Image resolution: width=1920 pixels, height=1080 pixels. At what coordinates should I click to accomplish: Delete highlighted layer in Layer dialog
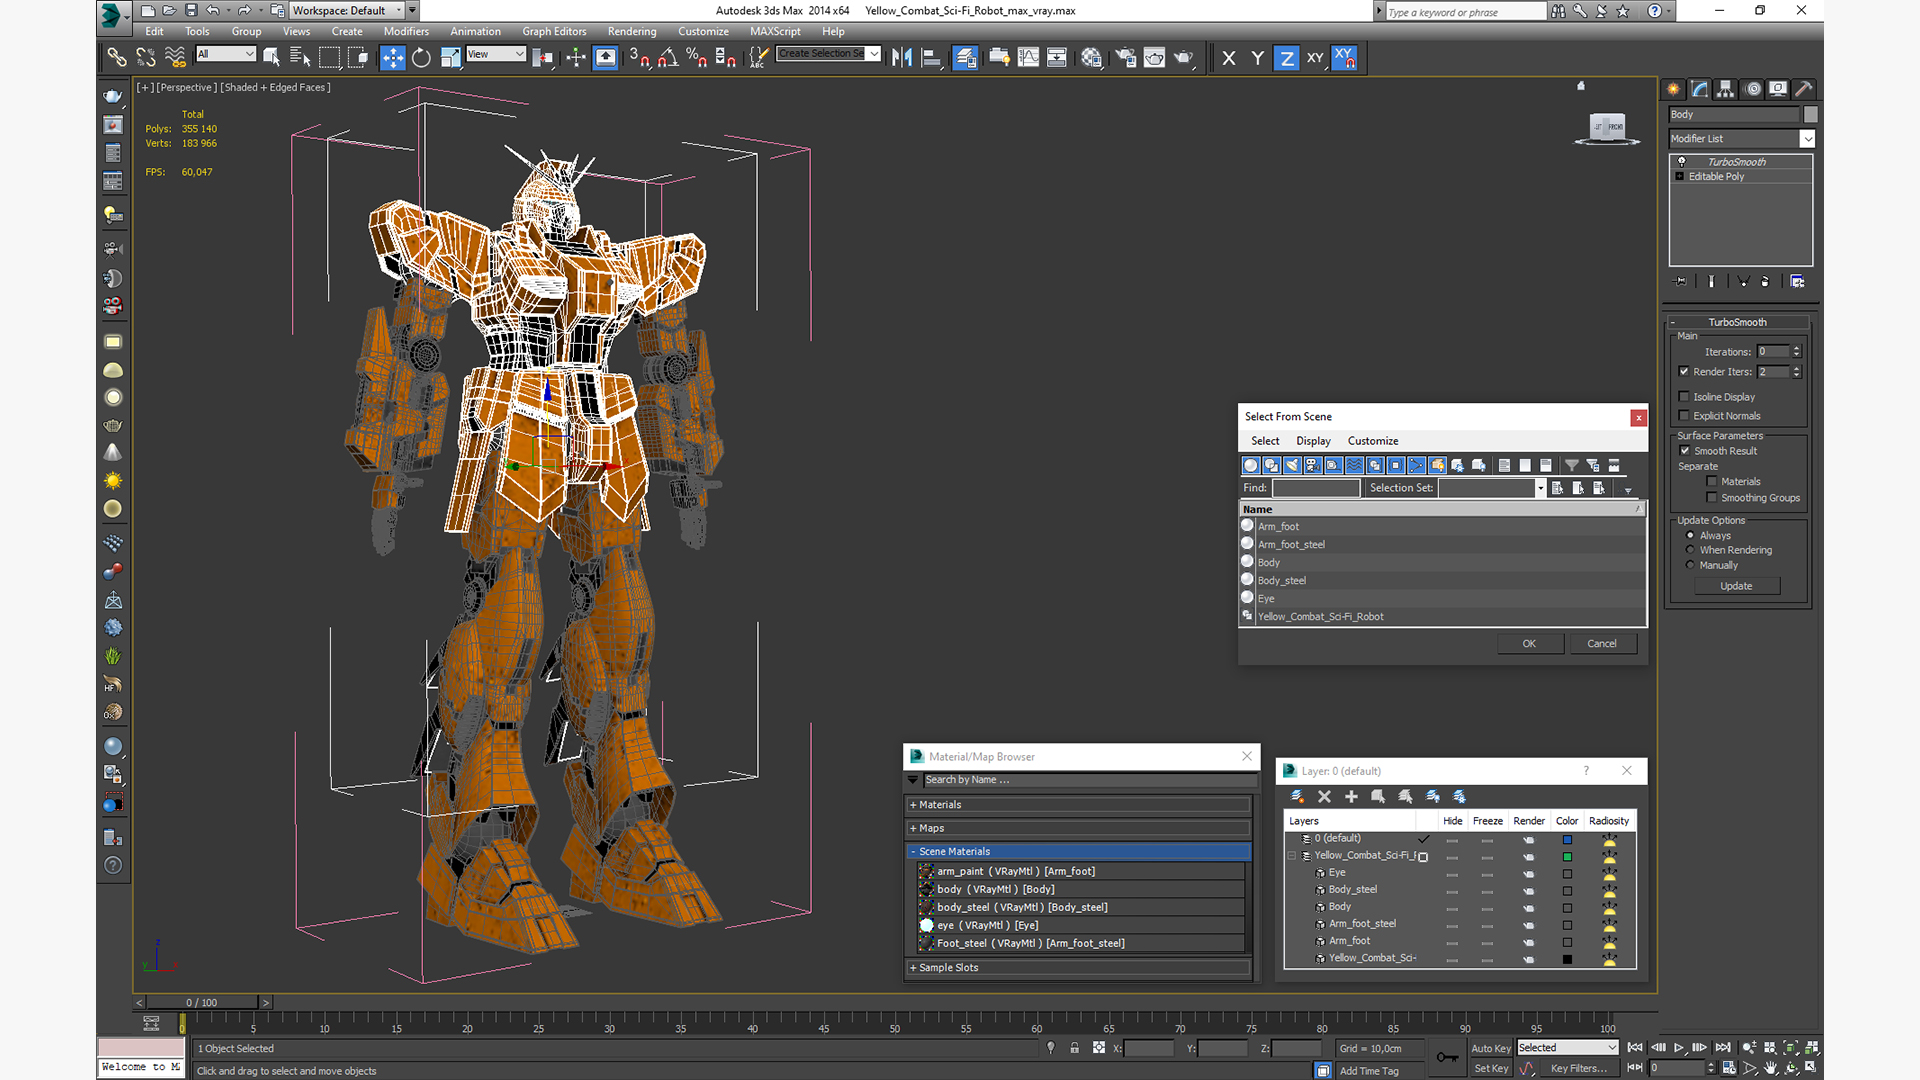coord(1324,797)
